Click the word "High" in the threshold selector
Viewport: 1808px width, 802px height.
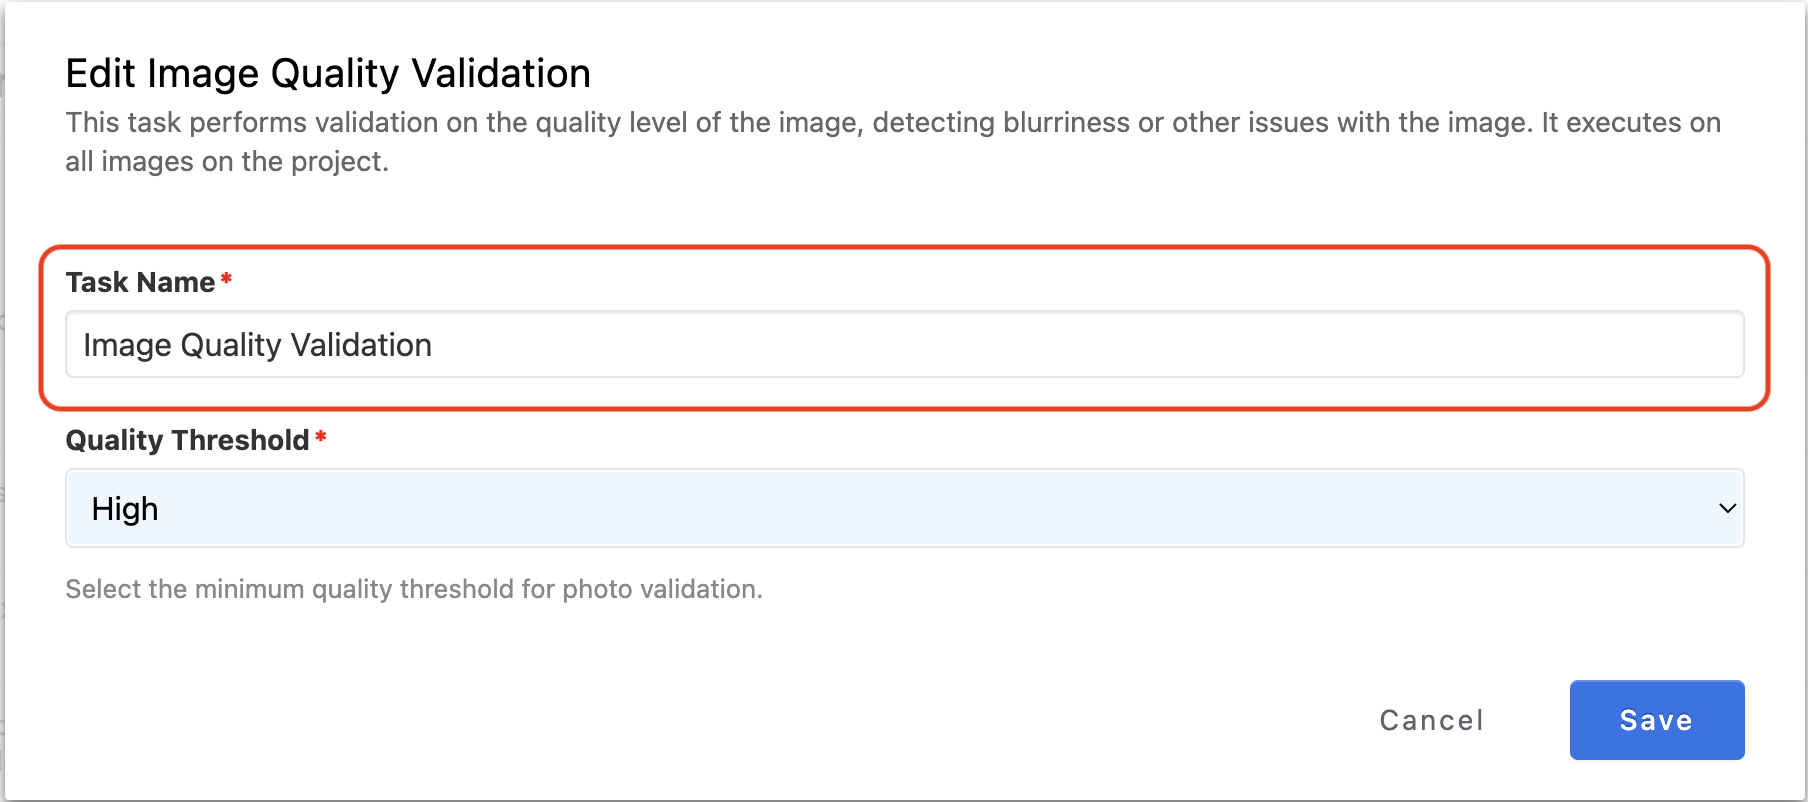(125, 509)
